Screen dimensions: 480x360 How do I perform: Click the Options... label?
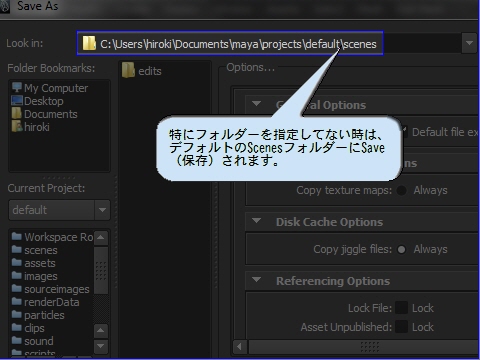[250, 68]
